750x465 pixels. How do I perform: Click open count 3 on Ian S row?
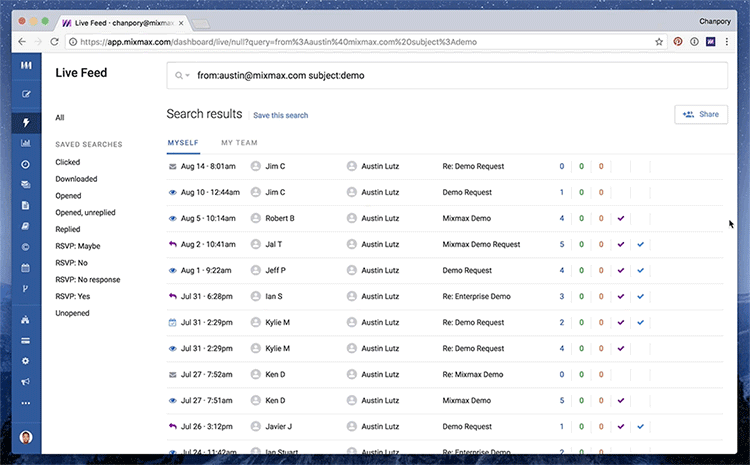pos(562,297)
